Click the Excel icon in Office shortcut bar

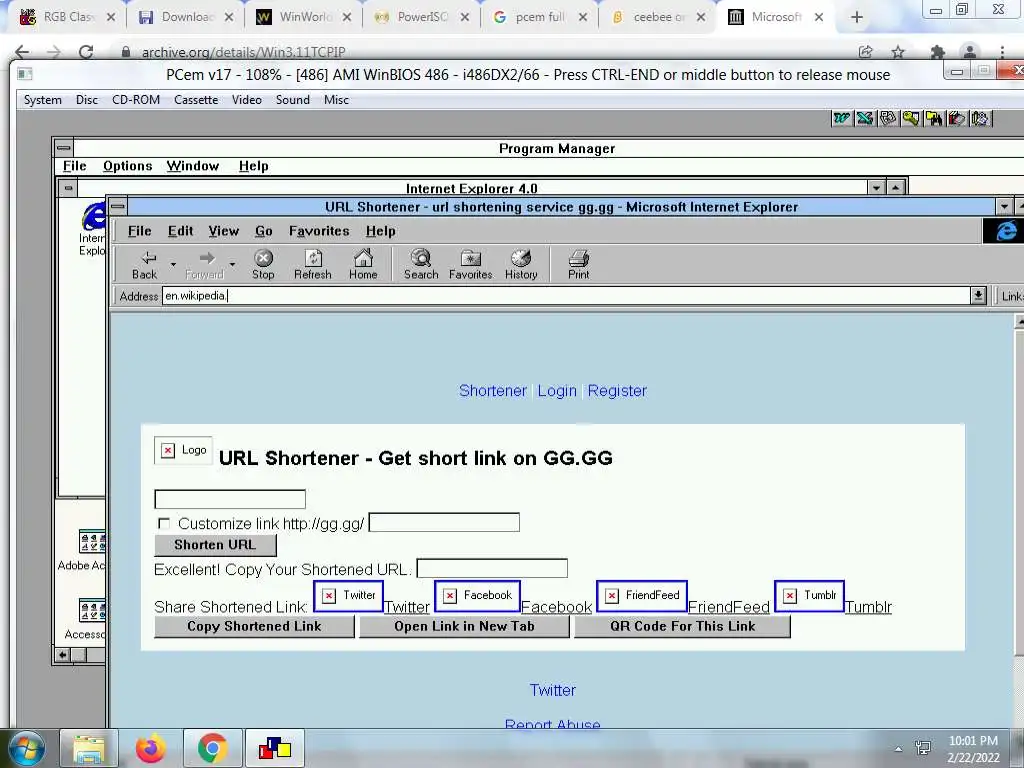[x=865, y=118]
